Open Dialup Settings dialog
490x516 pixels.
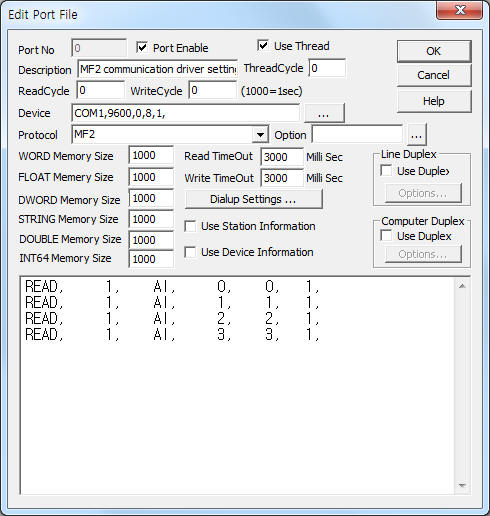(x=253, y=199)
